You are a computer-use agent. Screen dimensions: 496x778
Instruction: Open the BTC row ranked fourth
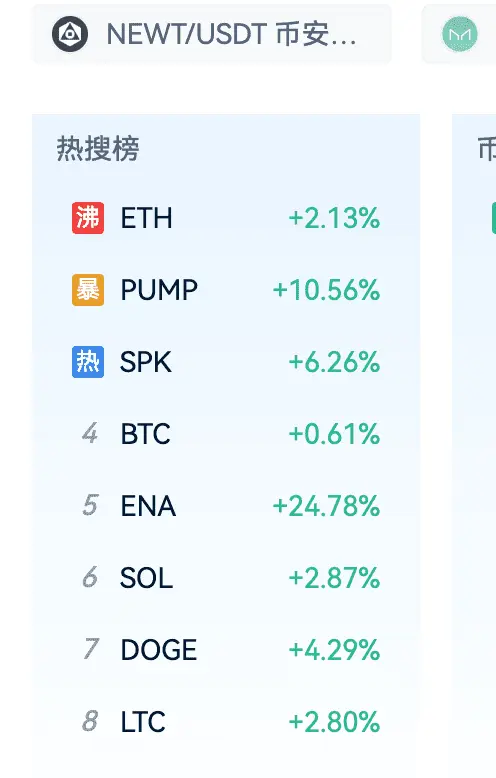(226, 434)
